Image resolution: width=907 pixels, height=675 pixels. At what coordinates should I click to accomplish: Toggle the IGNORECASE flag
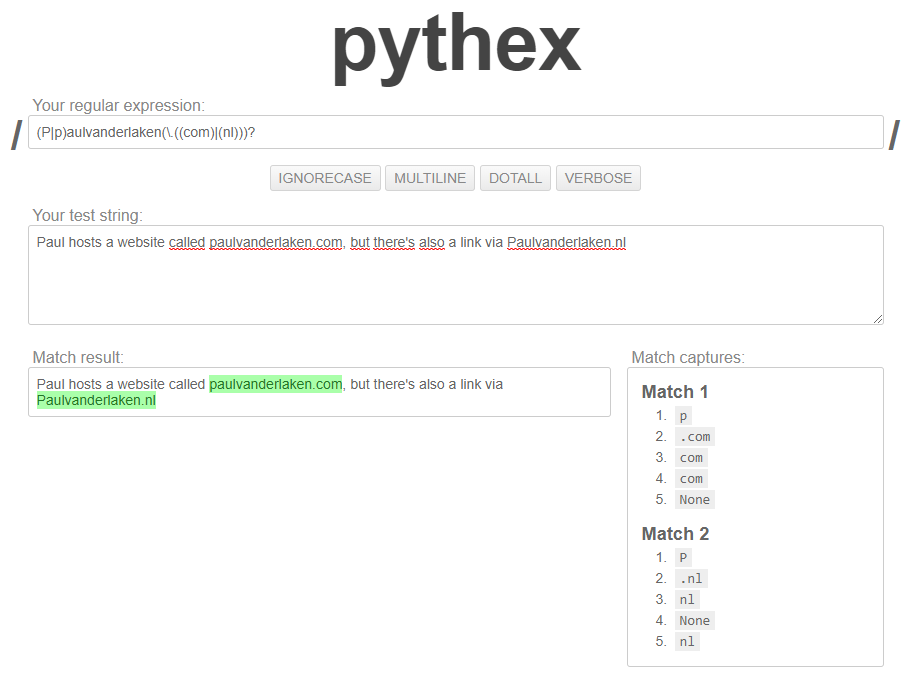[x=325, y=178]
